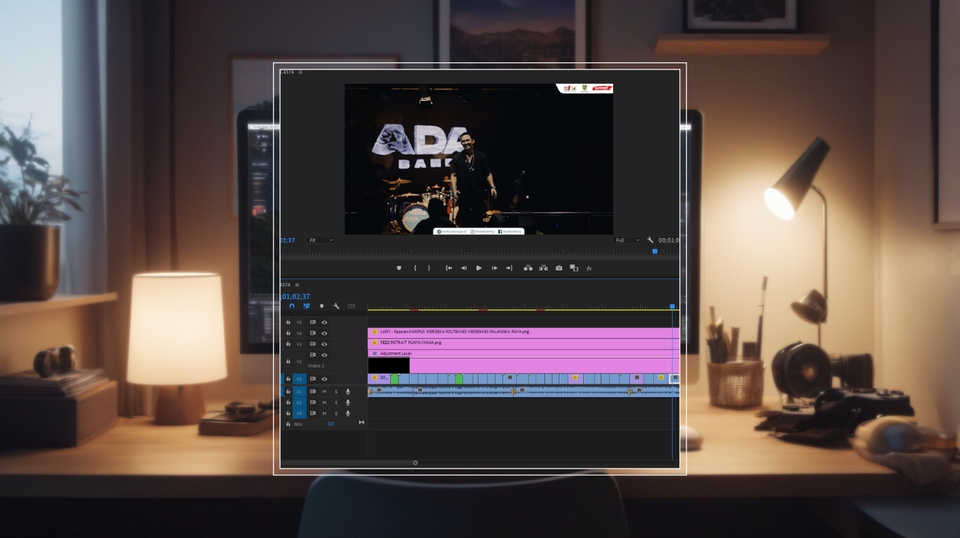Toggle V1 track targeting

299,379
